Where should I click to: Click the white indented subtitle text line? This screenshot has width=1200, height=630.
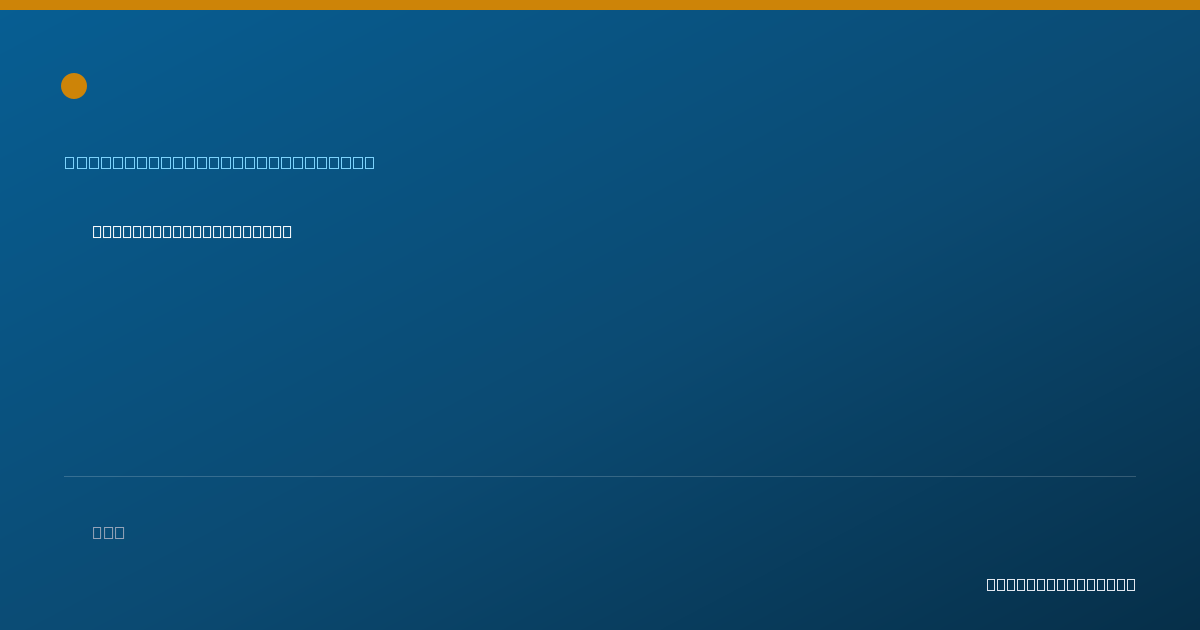tap(192, 231)
